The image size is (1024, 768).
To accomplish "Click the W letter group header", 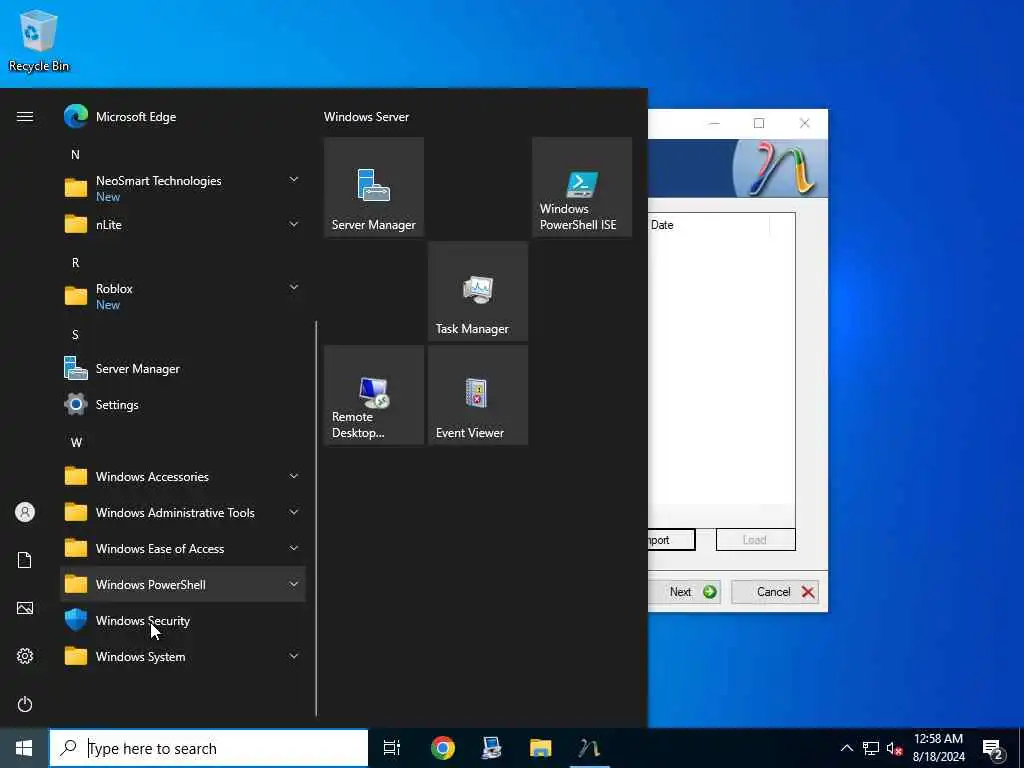I will [x=76, y=442].
